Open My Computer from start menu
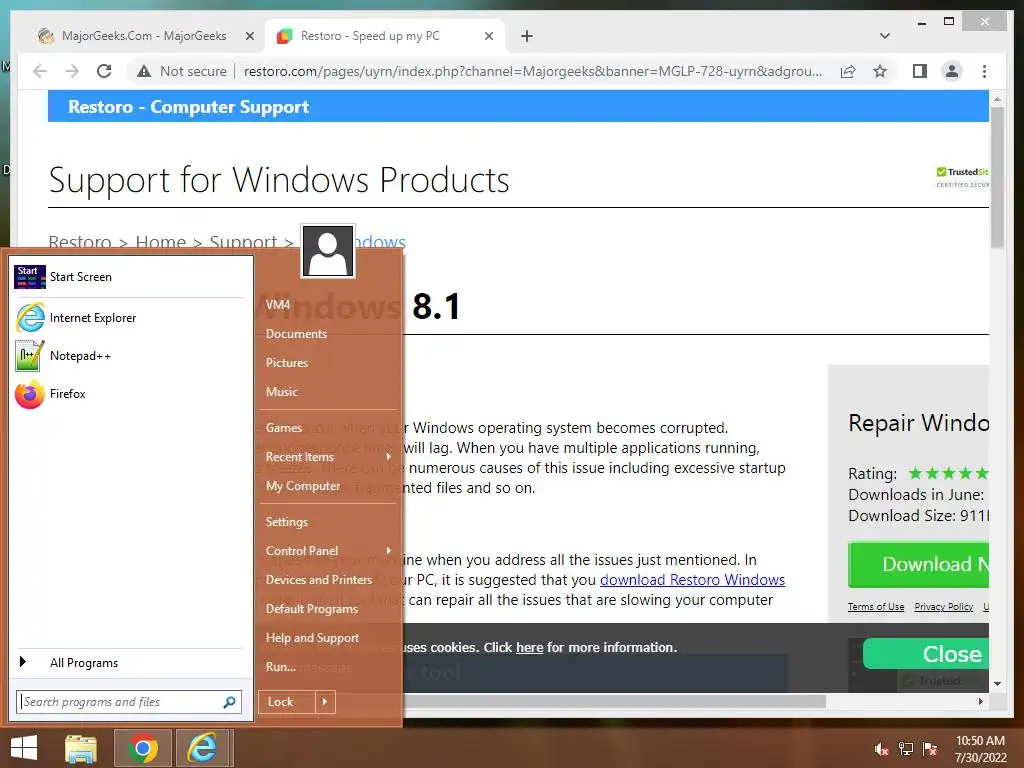This screenshot has height=768, width=1024. point(303,486)
